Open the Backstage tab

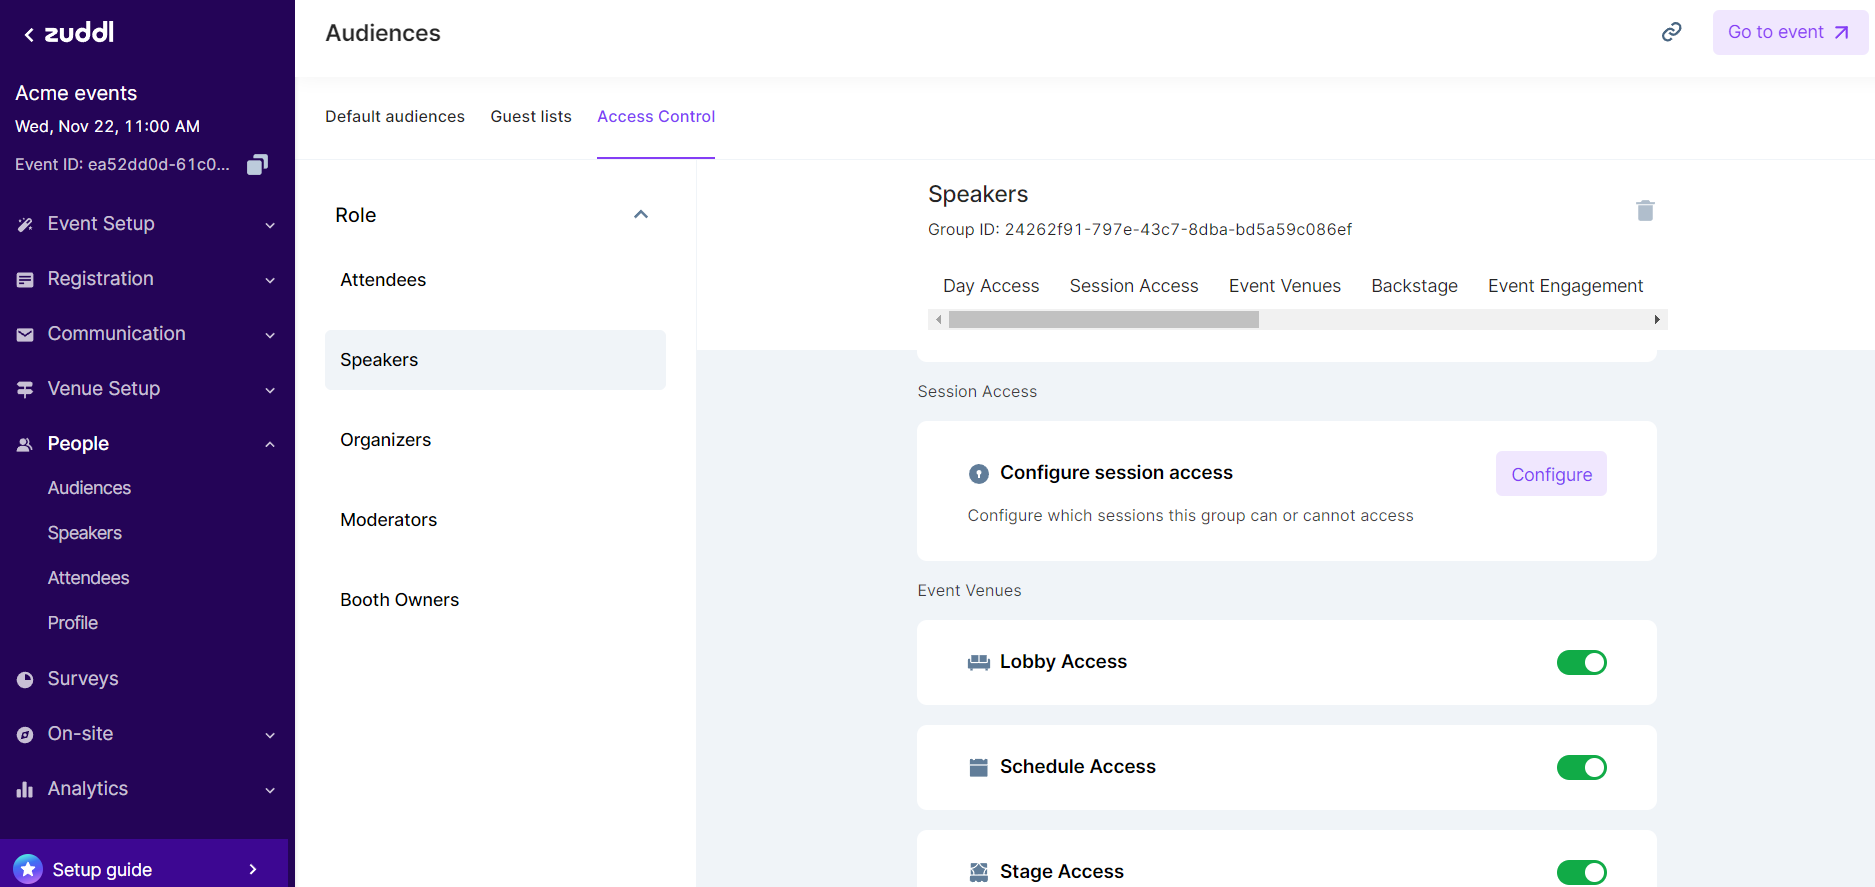point(1414,286)
